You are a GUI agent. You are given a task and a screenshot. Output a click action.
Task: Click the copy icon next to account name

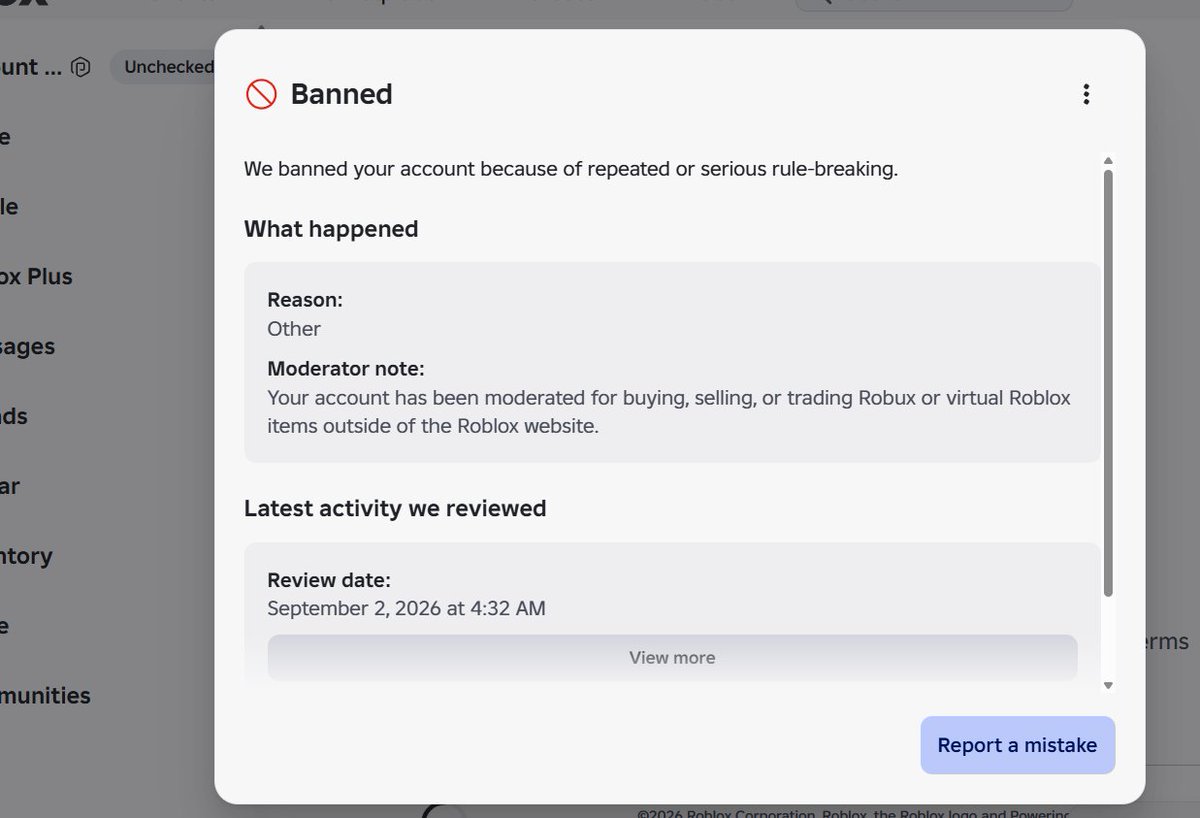[x=82, y=68]
